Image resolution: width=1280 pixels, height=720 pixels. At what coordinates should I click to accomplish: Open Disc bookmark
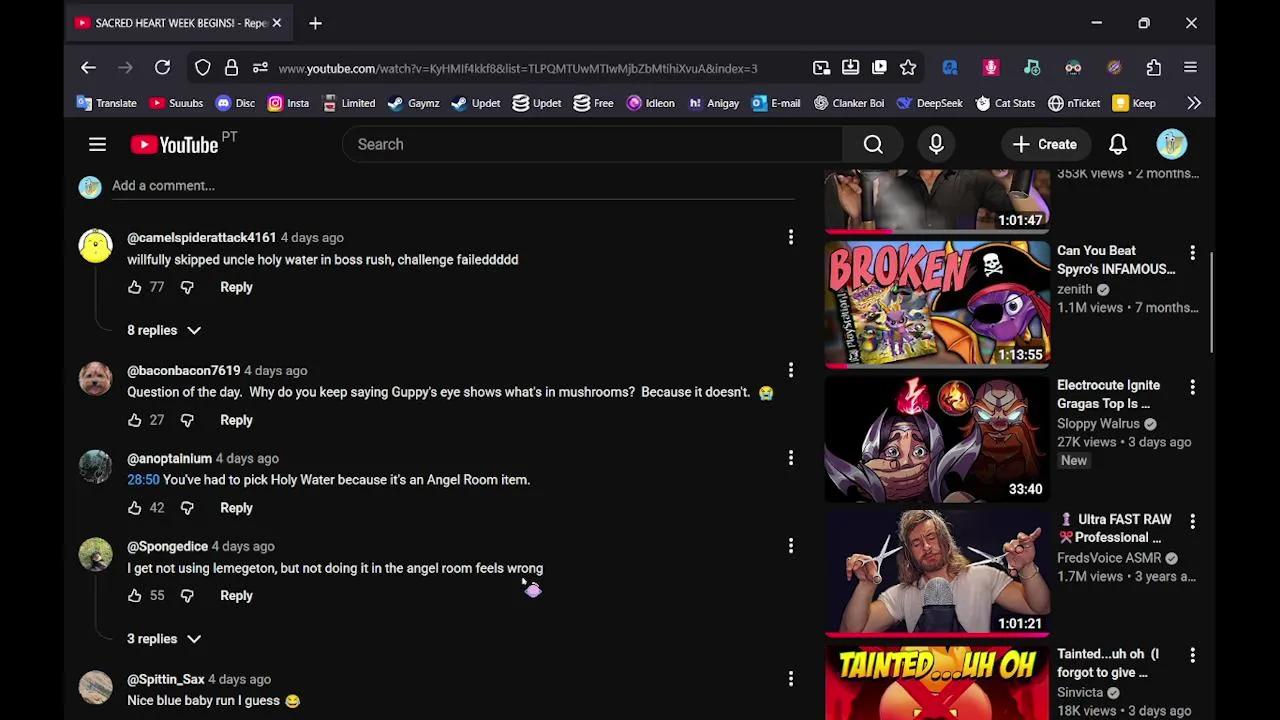tap(235, 103)
